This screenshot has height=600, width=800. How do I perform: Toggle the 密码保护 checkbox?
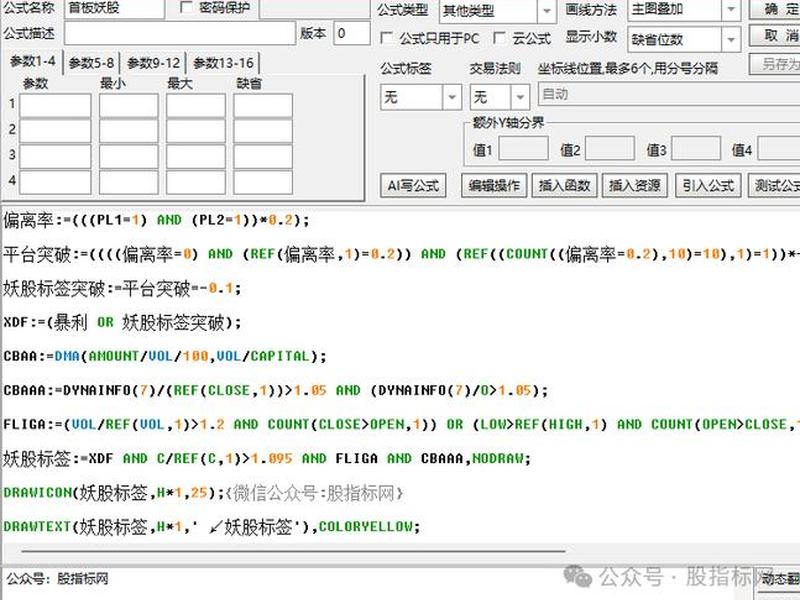pyautogui.click(x=187, y=7)
